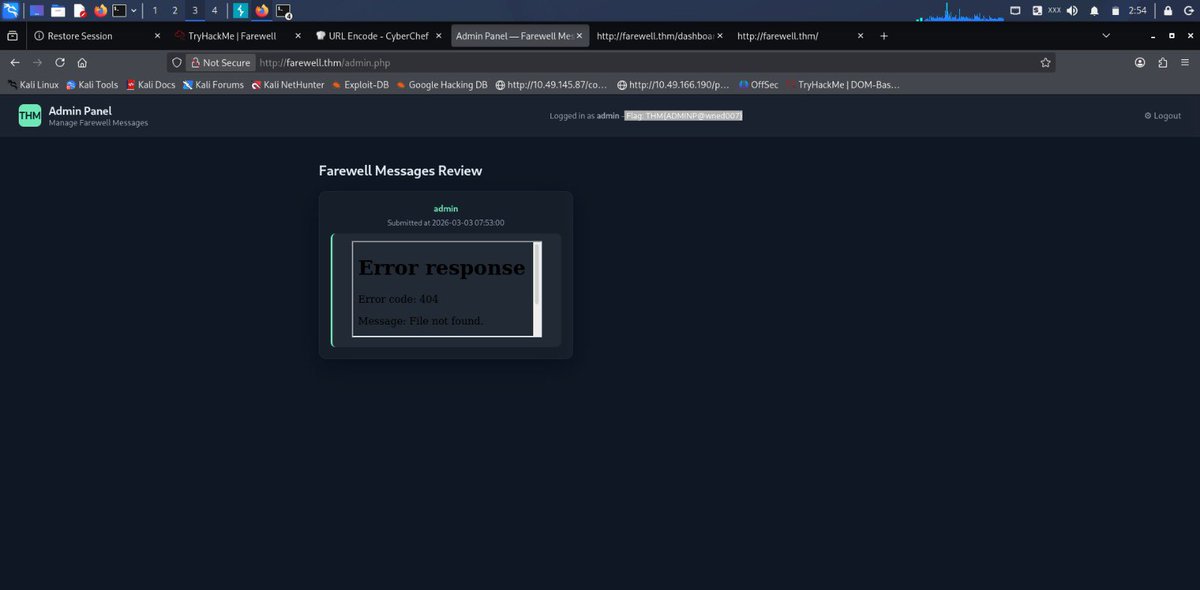Close the CyberChef tab

click(x=439, y=35)
